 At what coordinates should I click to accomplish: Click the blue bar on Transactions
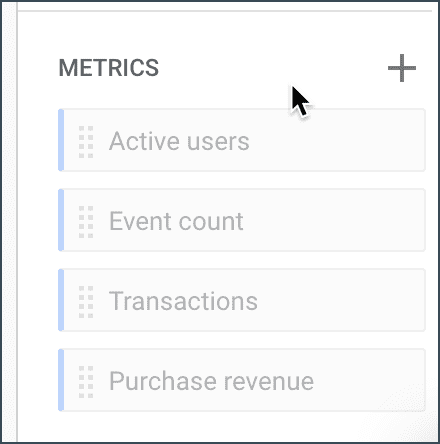(61, 300)
